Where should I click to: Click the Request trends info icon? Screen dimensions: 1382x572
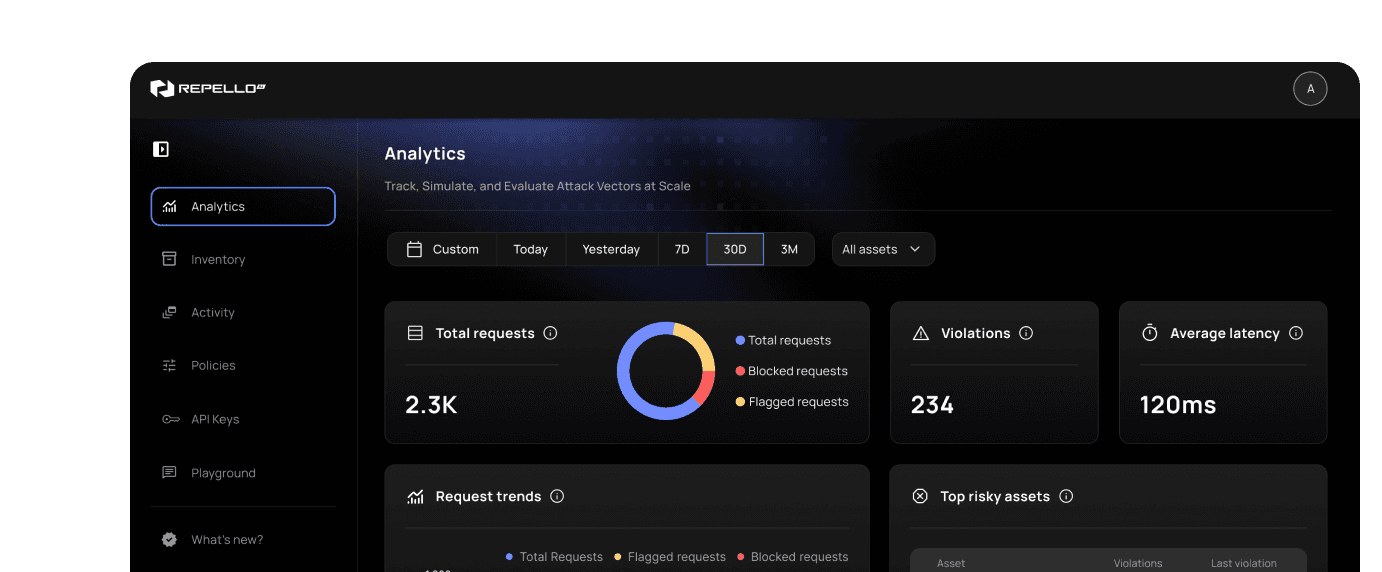coord(557,497)
